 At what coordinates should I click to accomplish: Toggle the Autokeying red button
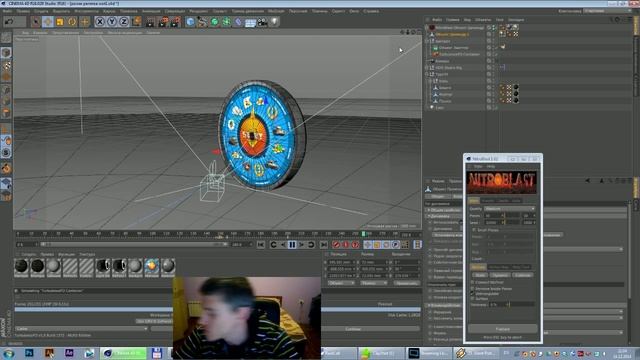pos(346,244)
